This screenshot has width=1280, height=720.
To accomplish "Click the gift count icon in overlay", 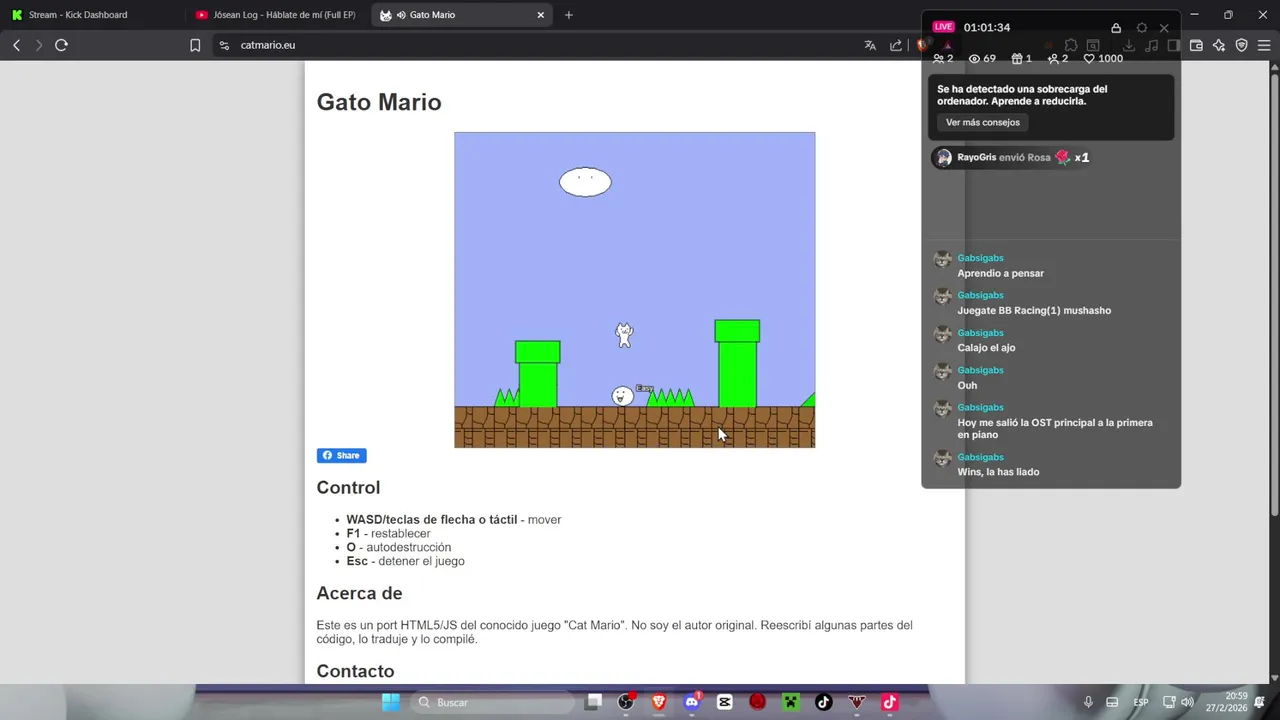I will [x=1021, y=59].
